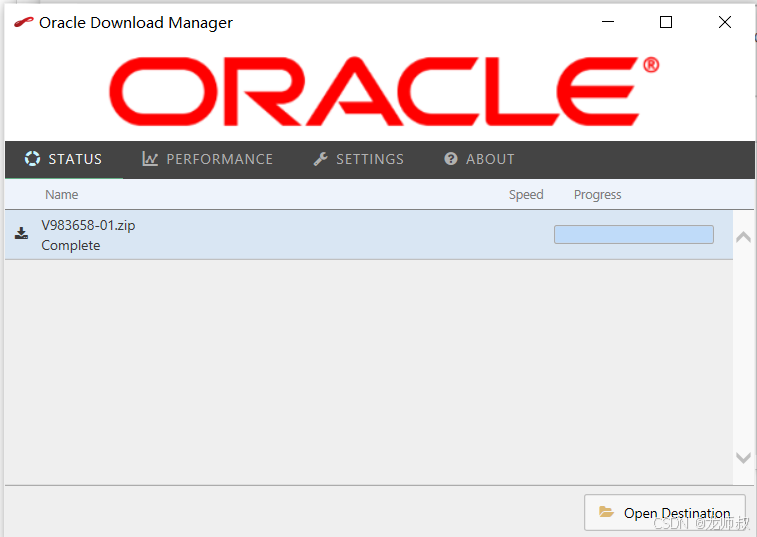
Task: Open the SETTINGS tab
Action: coord(359,159)
